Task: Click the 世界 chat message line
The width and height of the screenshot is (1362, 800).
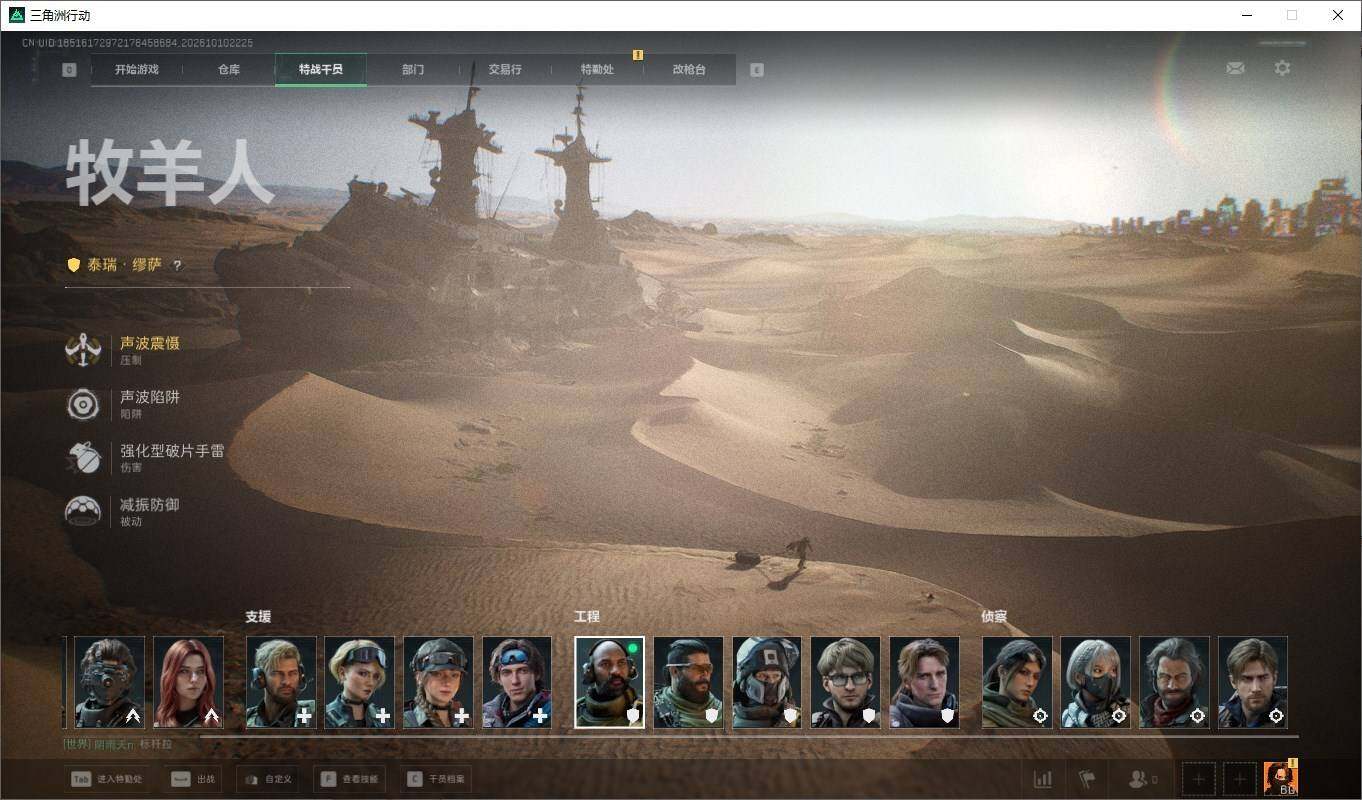Action: (x=118, y=745)
